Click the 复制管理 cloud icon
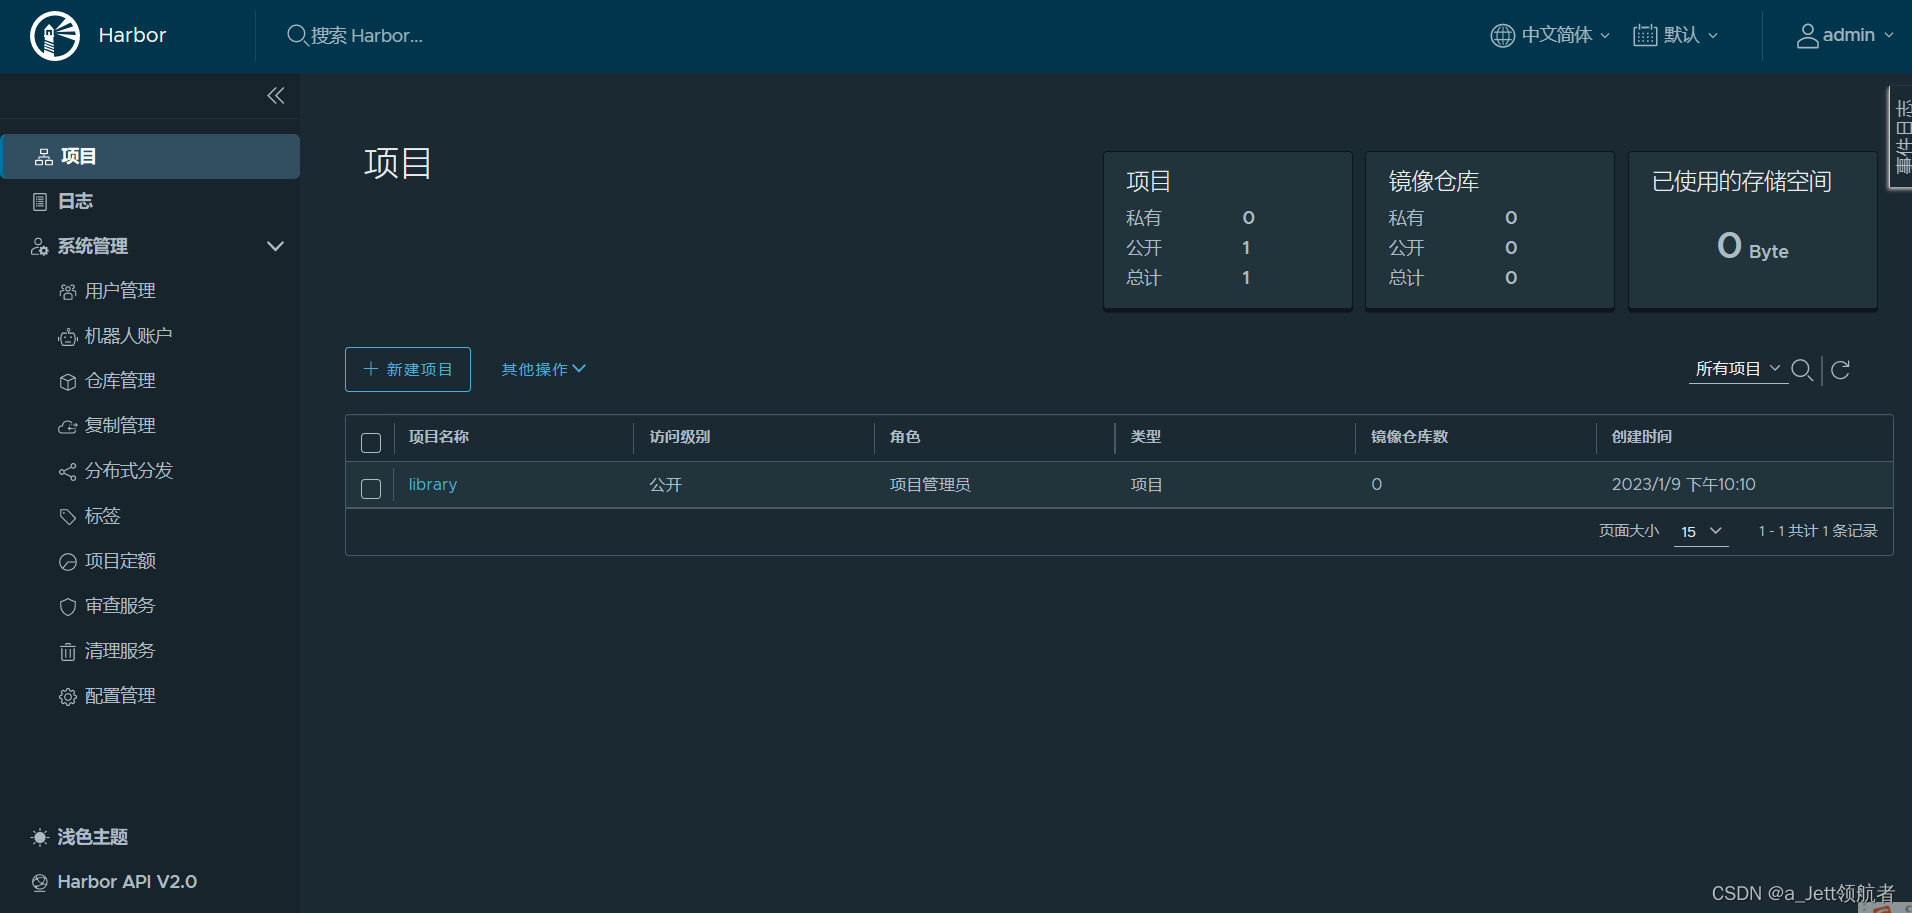Viewport: 1912px width, 913px height. (68, 427)
